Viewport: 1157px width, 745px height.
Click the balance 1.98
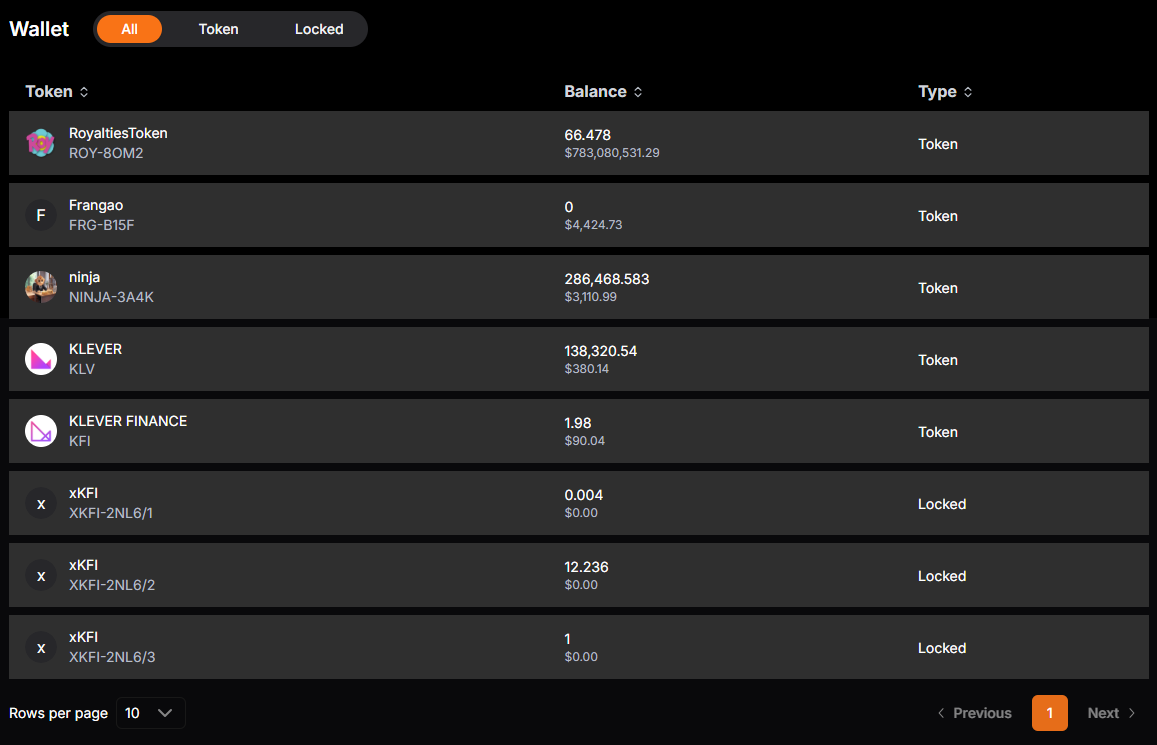pos(578,423)
